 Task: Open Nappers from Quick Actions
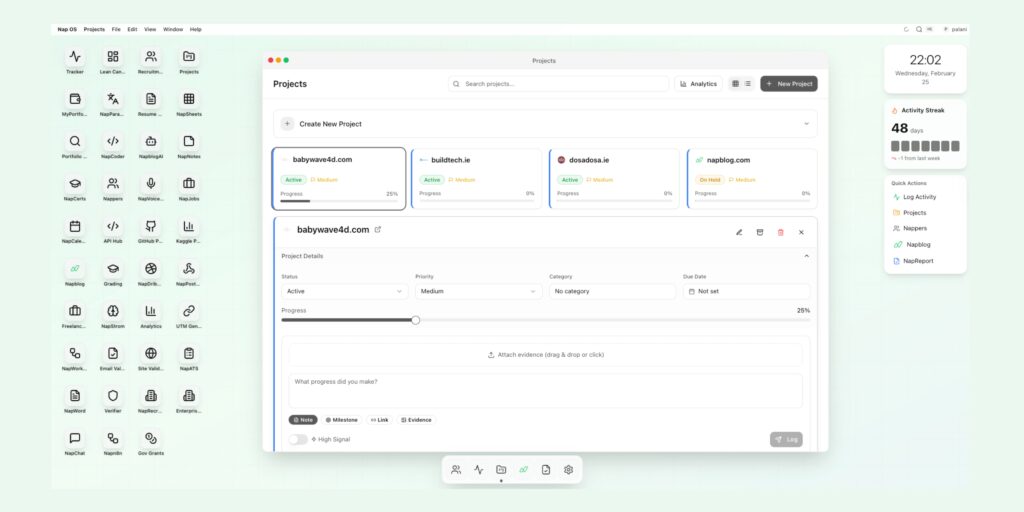910,229
